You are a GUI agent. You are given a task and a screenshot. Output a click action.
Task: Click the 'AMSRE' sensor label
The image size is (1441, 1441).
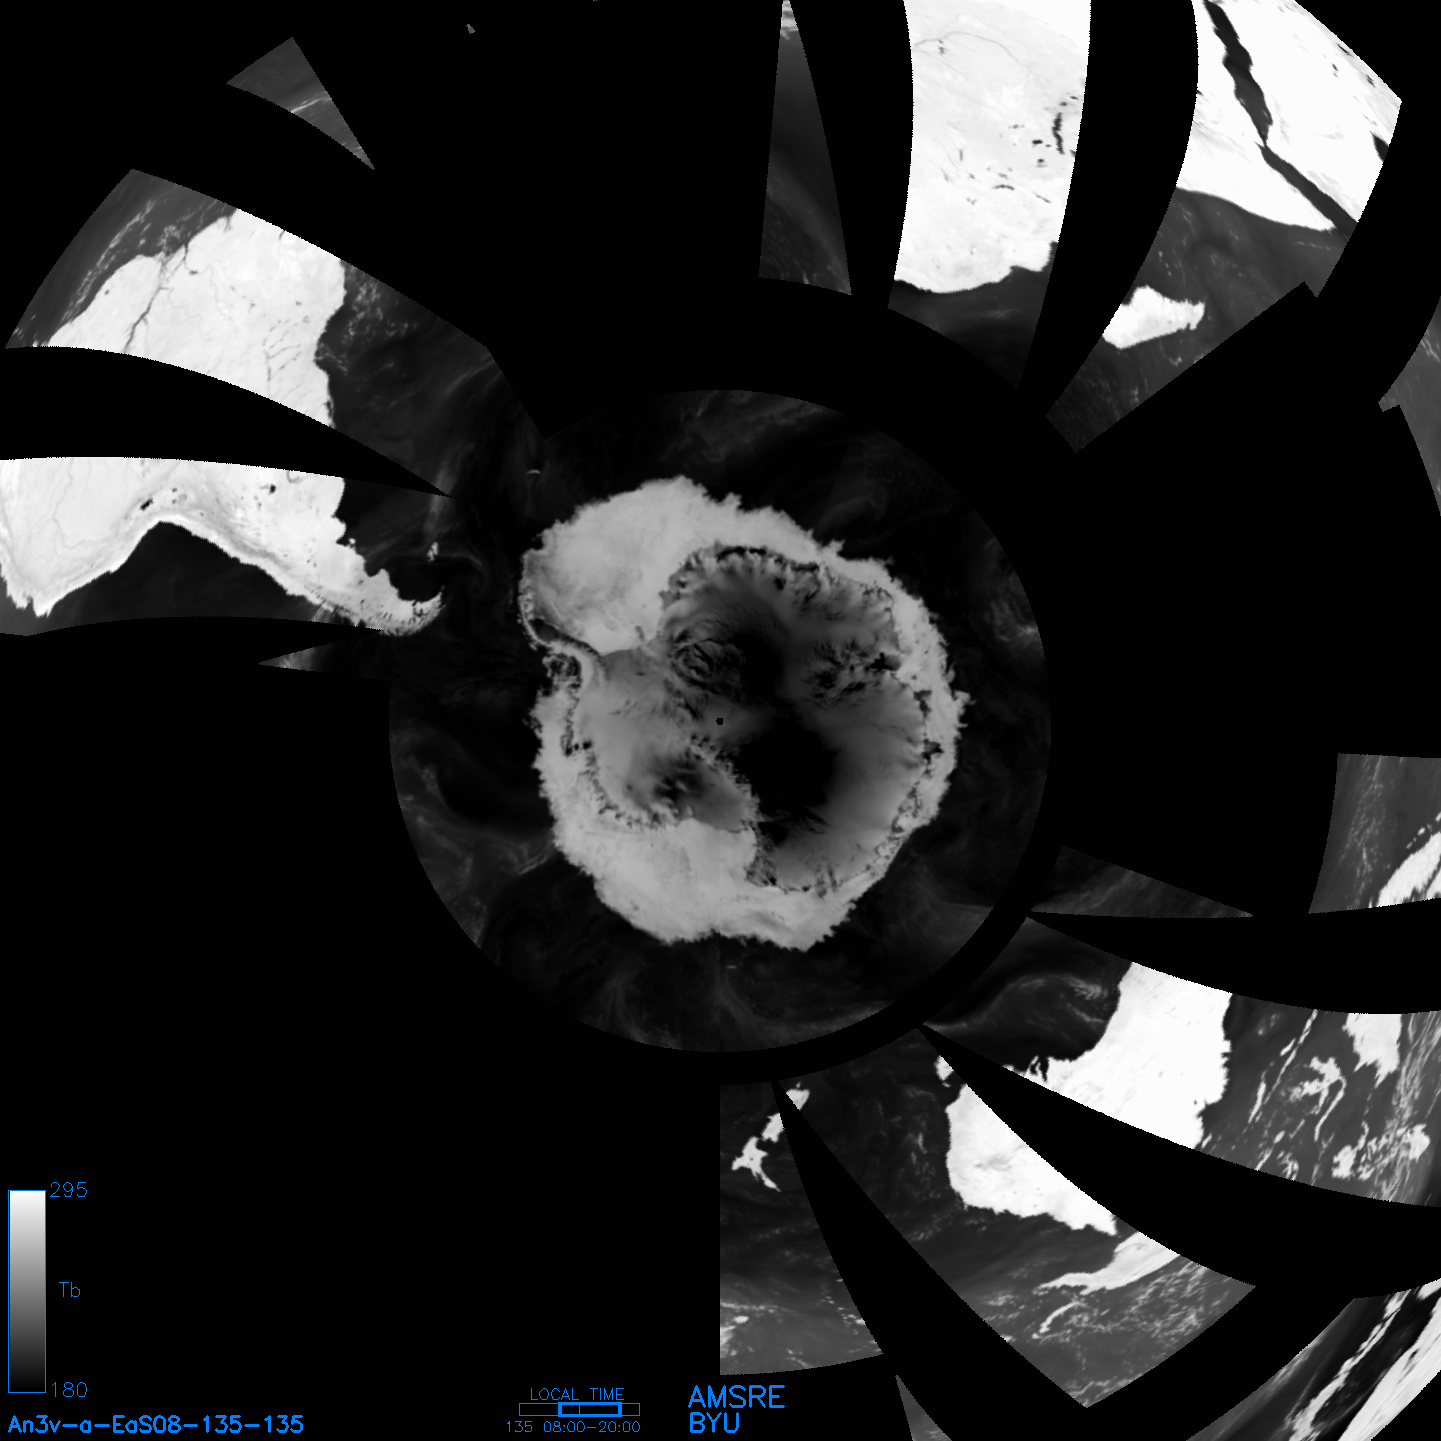point(737,1397)
